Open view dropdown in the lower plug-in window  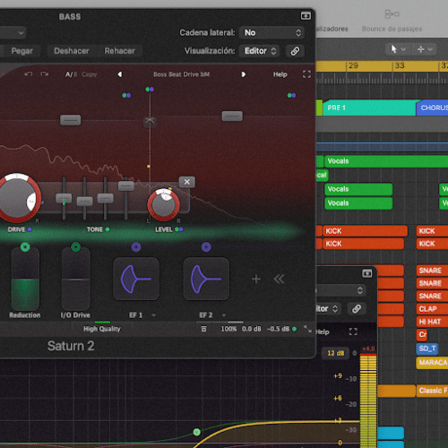click(327, 309)
